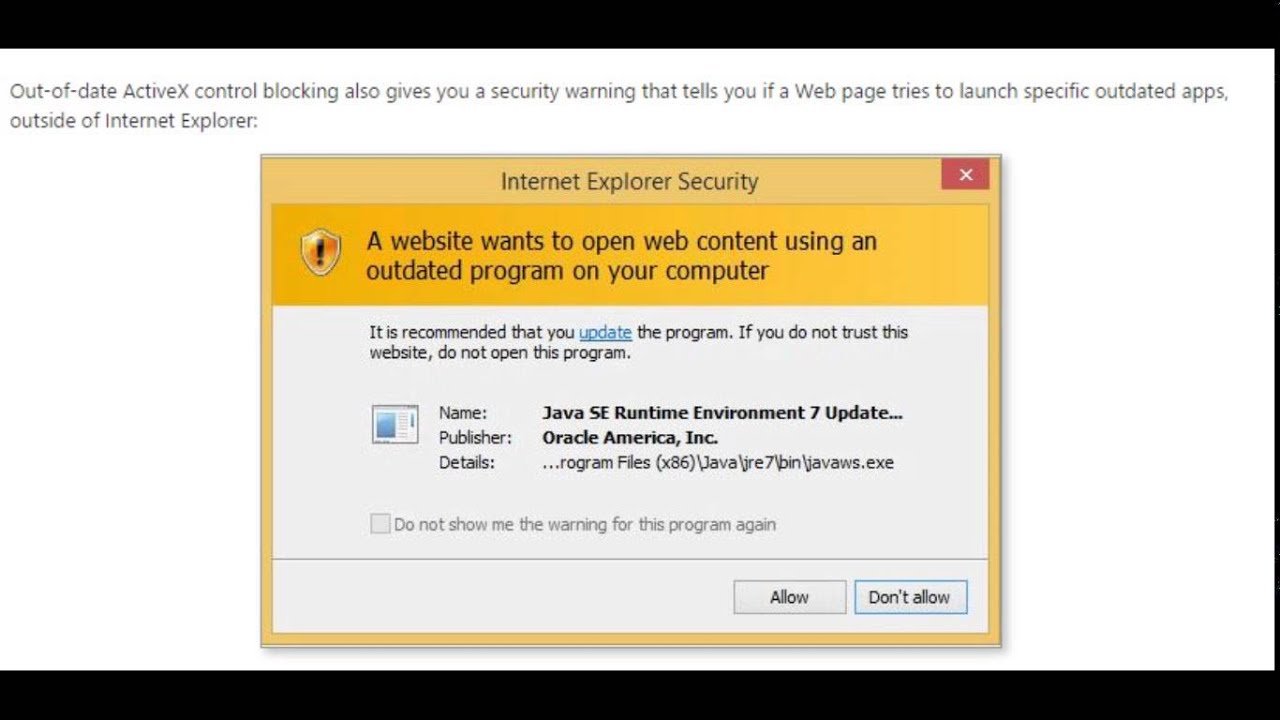
Task: Click the 'Internet Explorer Security' title bar
Action: (x=629, y=181)
